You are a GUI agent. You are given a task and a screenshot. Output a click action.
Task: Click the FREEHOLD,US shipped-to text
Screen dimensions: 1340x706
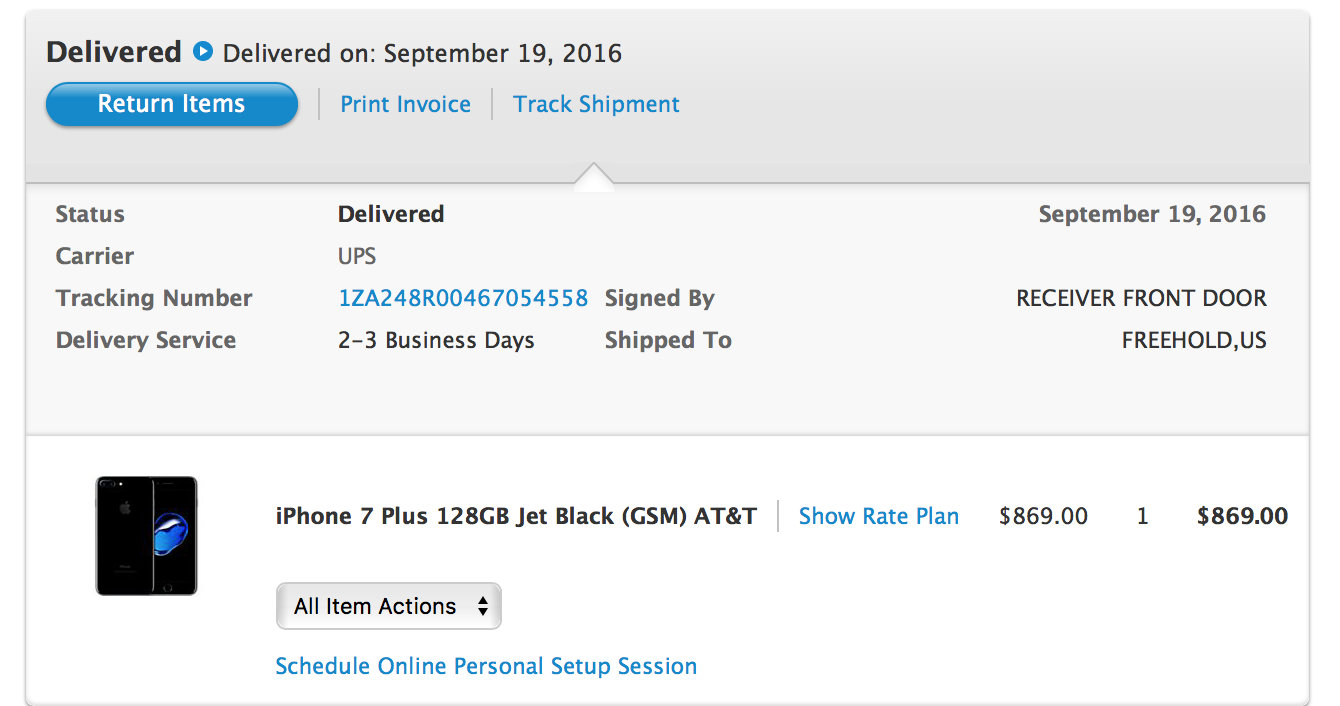coord(1194,340)
